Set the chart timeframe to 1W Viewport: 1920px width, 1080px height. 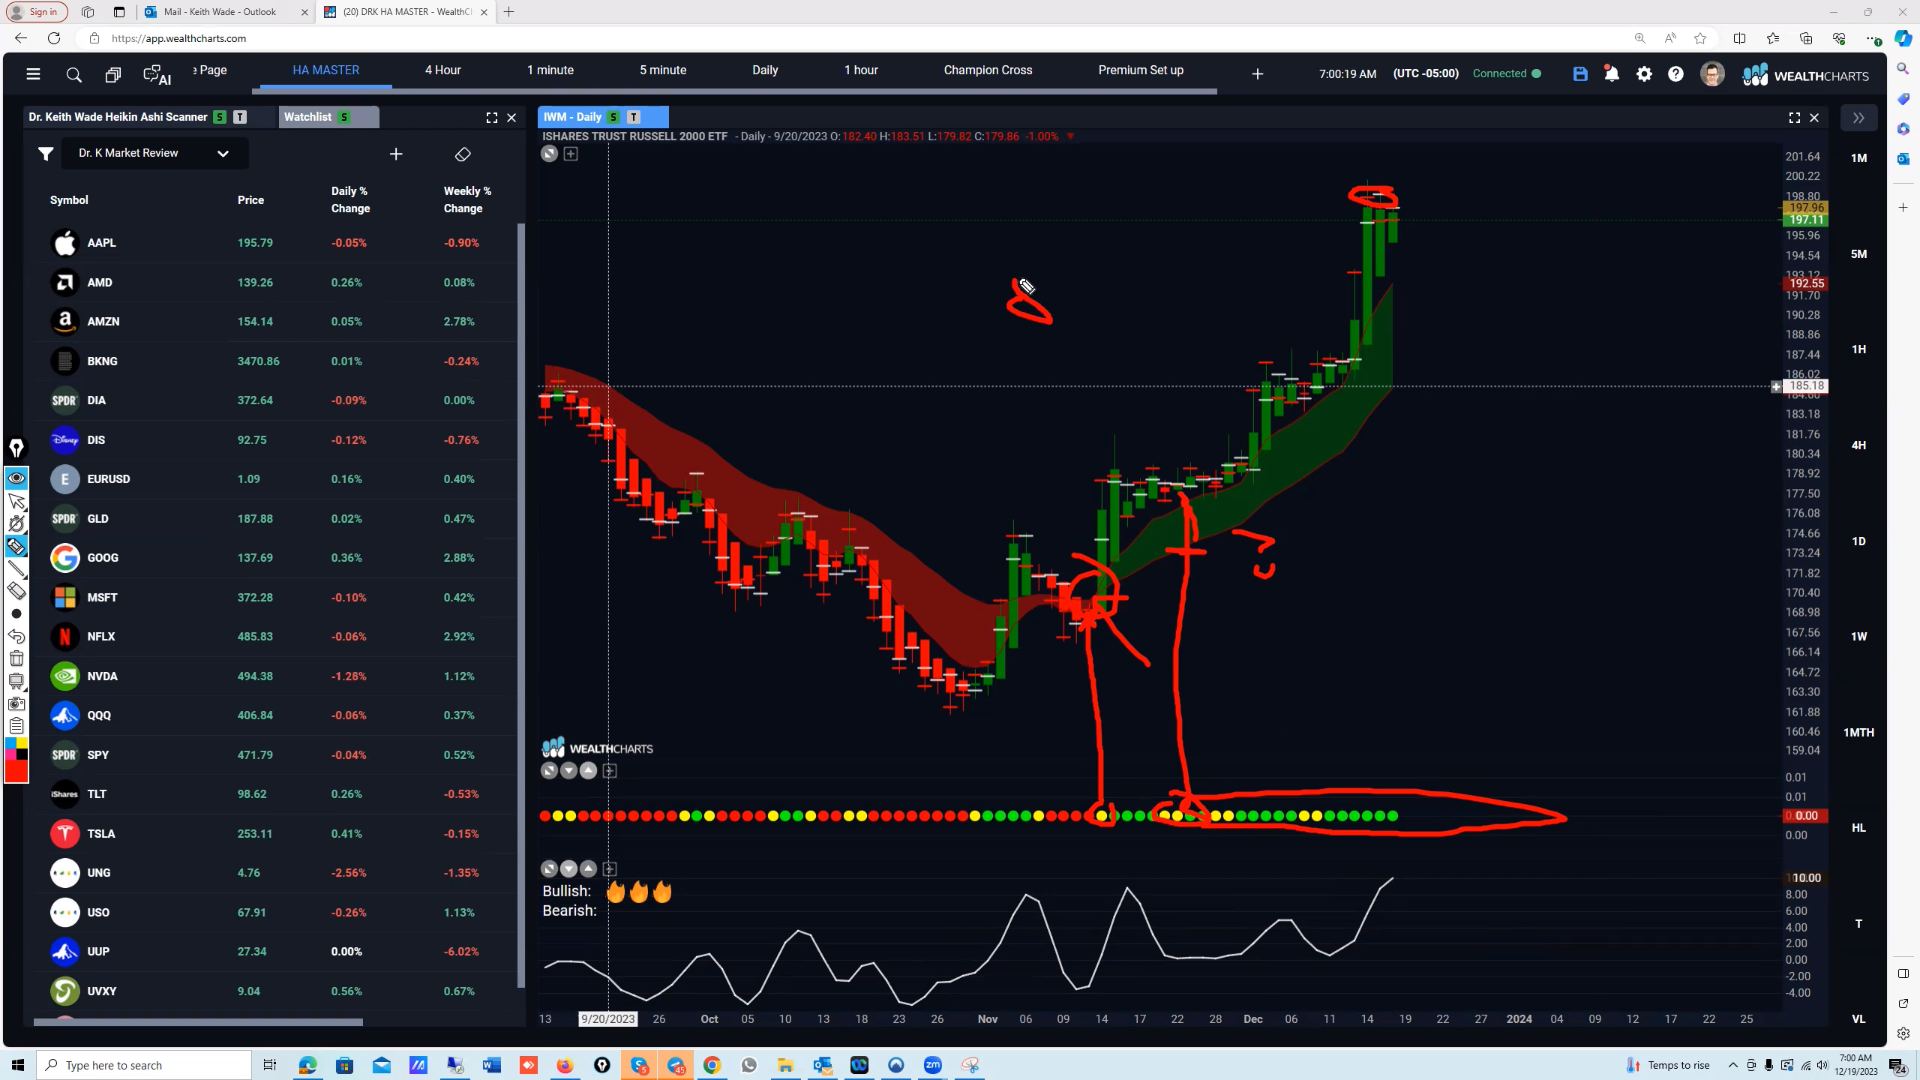pos(1859,637)
